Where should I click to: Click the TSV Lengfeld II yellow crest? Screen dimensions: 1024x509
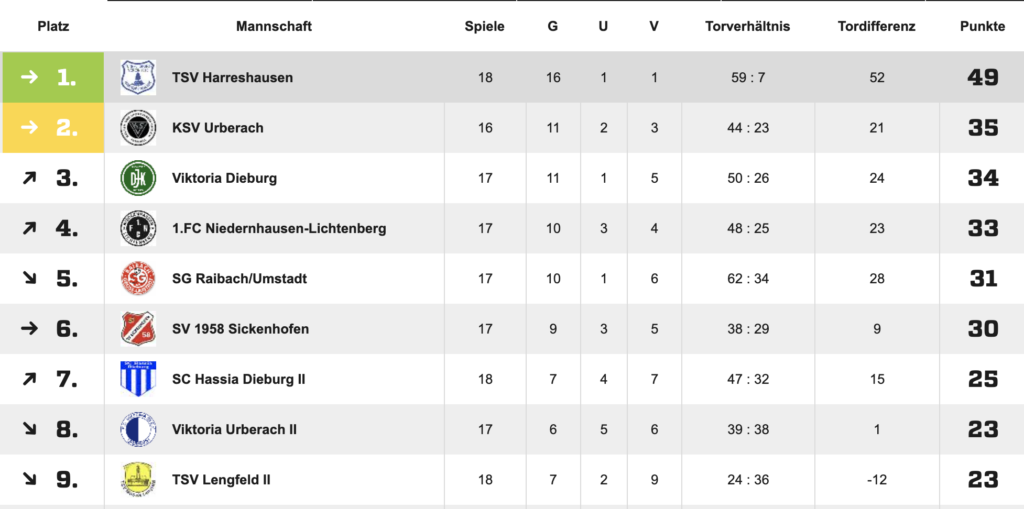[138, 480]
